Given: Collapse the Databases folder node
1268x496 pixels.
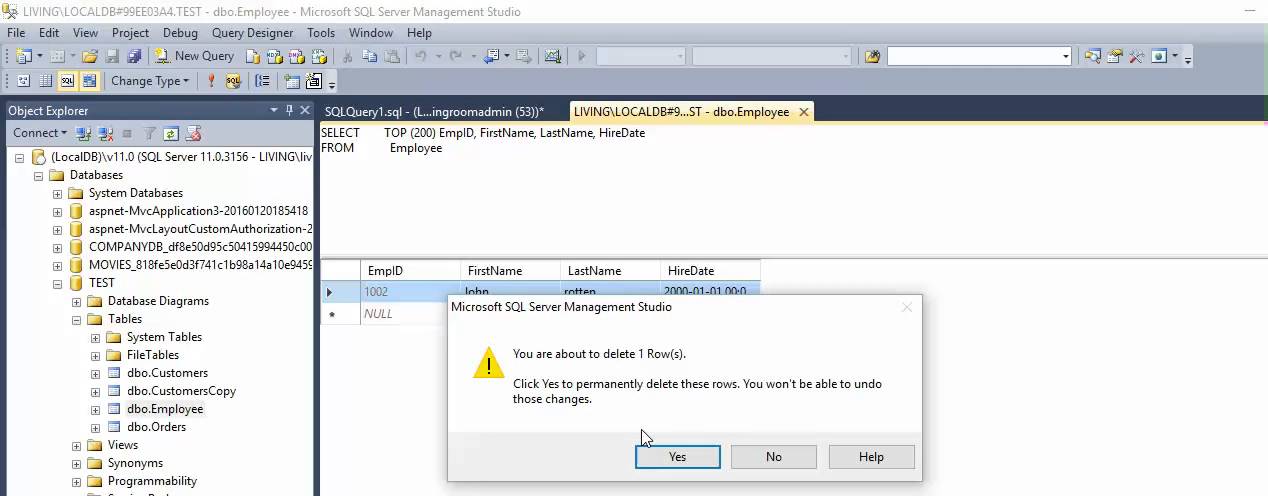Looking at the screenshot, I should (39, 175).
